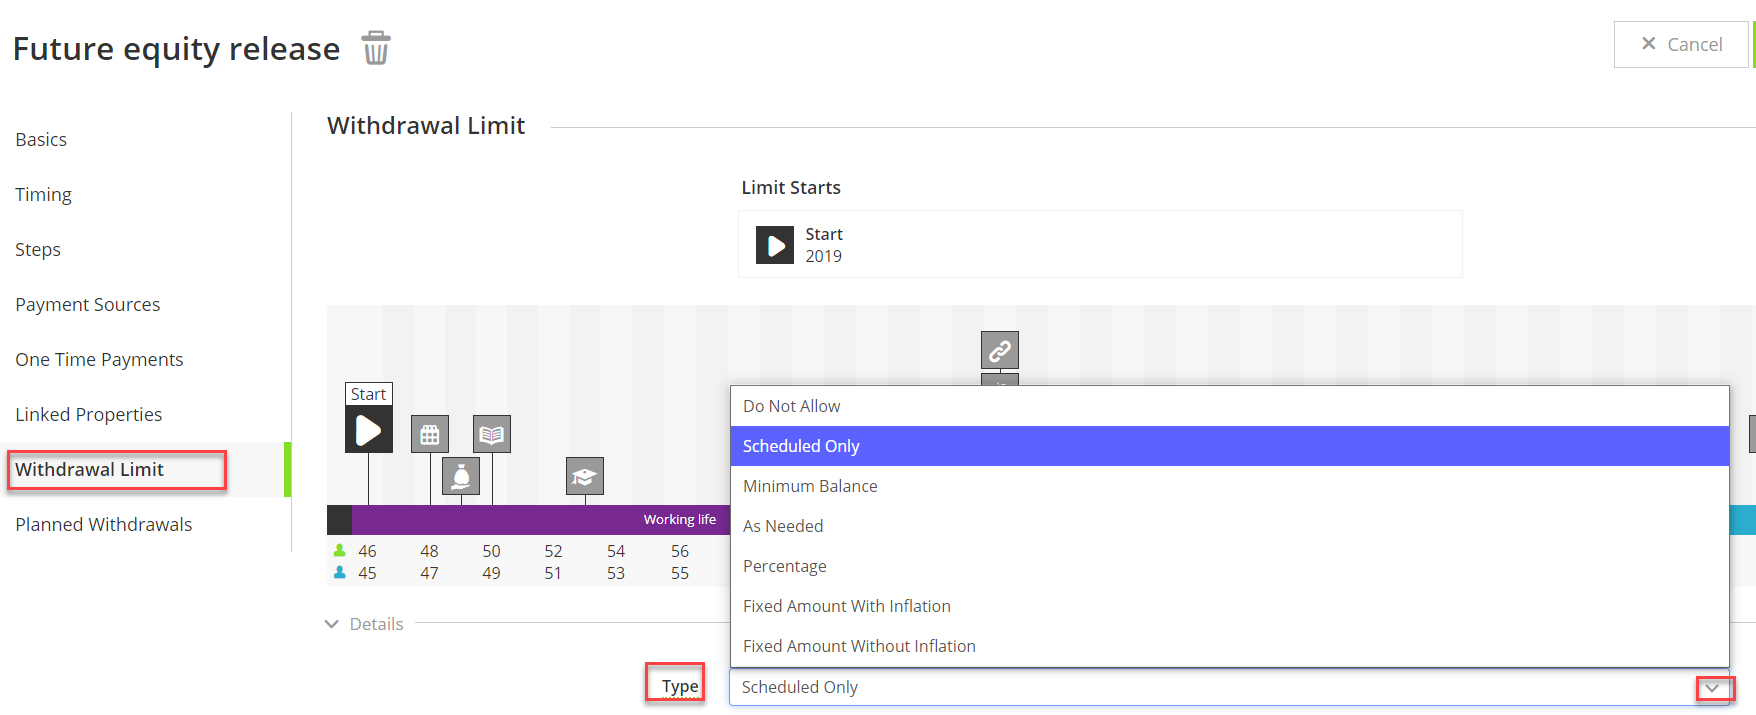
Task: Go to the Steps section
Action: tap(38, 250)
